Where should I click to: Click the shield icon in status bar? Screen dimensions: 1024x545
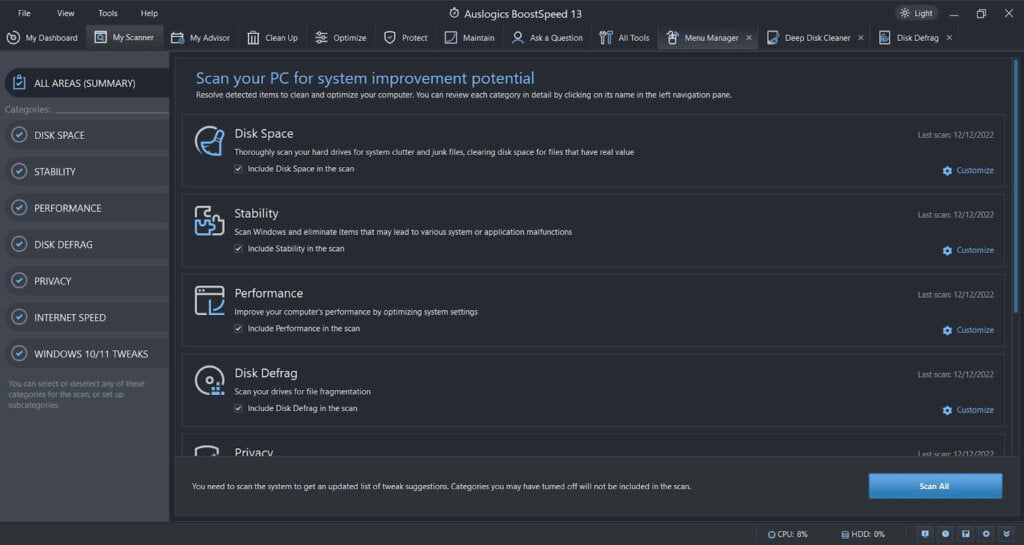pos(925,534)
